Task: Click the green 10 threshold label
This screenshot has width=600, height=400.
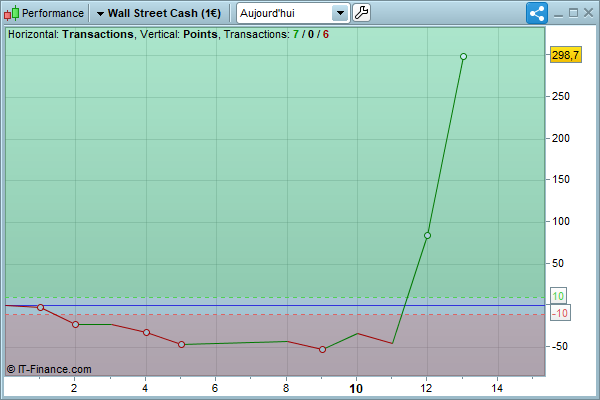Action: click(x=558, y=296)
